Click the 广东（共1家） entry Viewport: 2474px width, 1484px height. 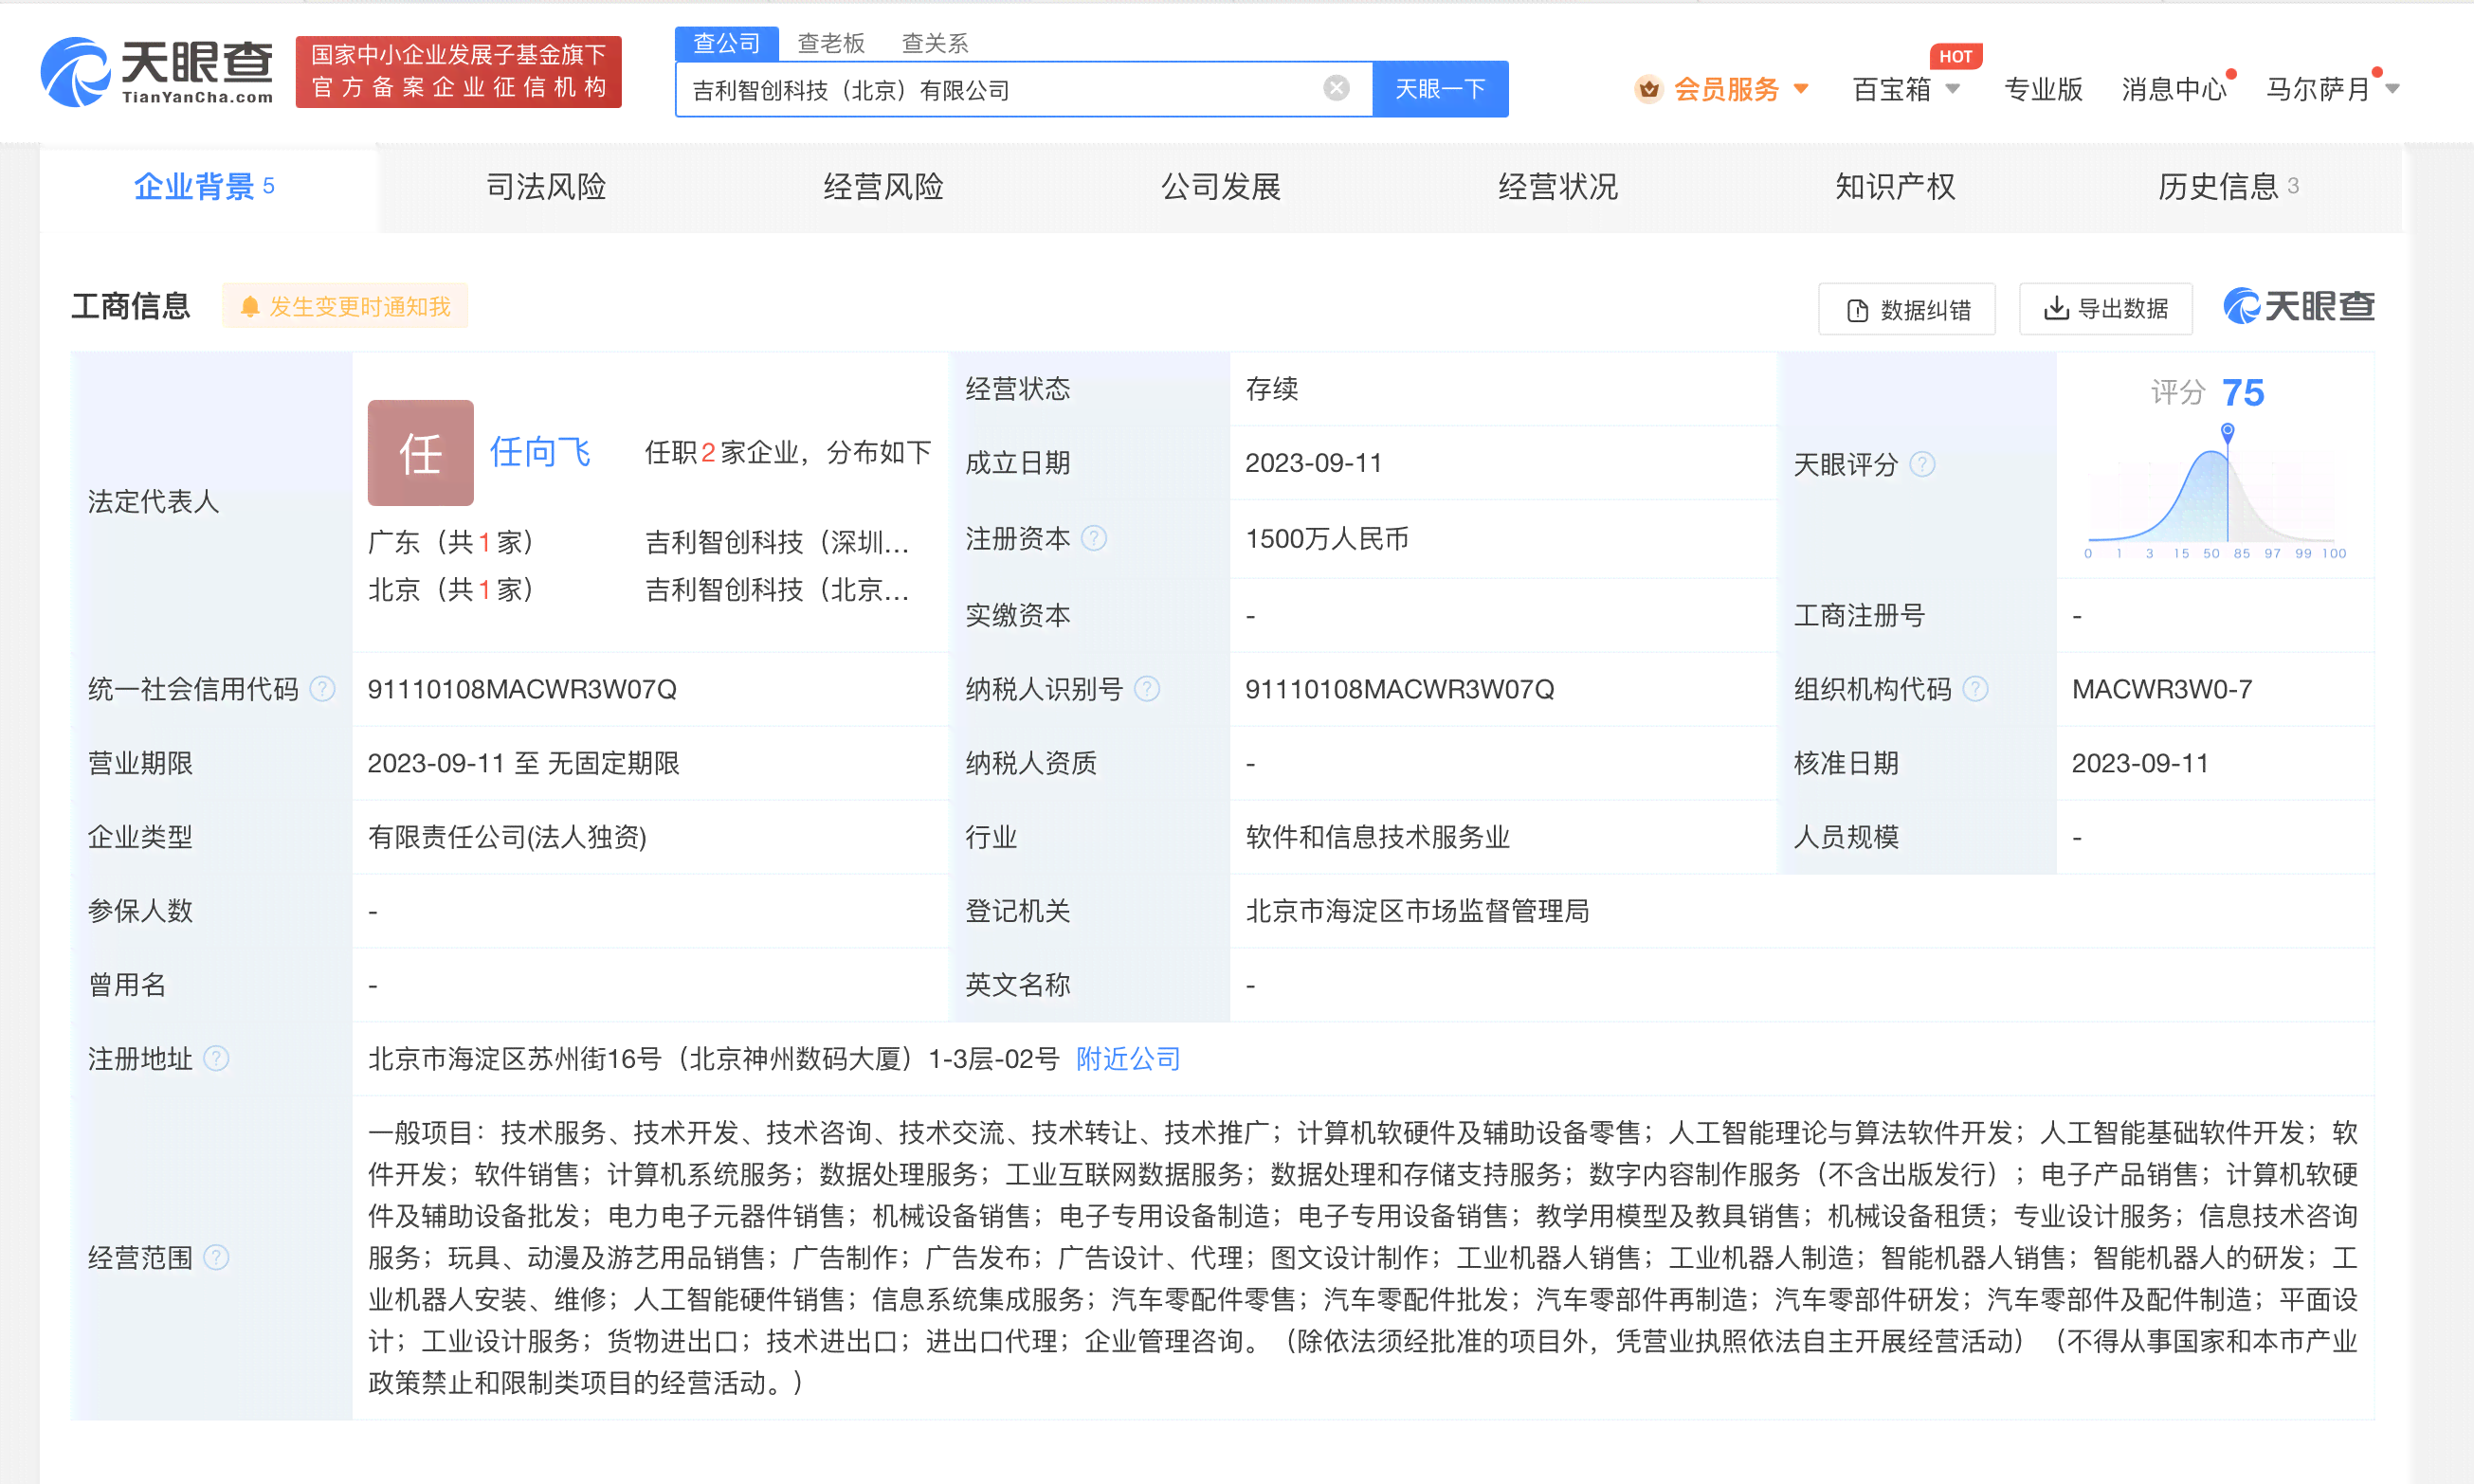tap(451, 542)
